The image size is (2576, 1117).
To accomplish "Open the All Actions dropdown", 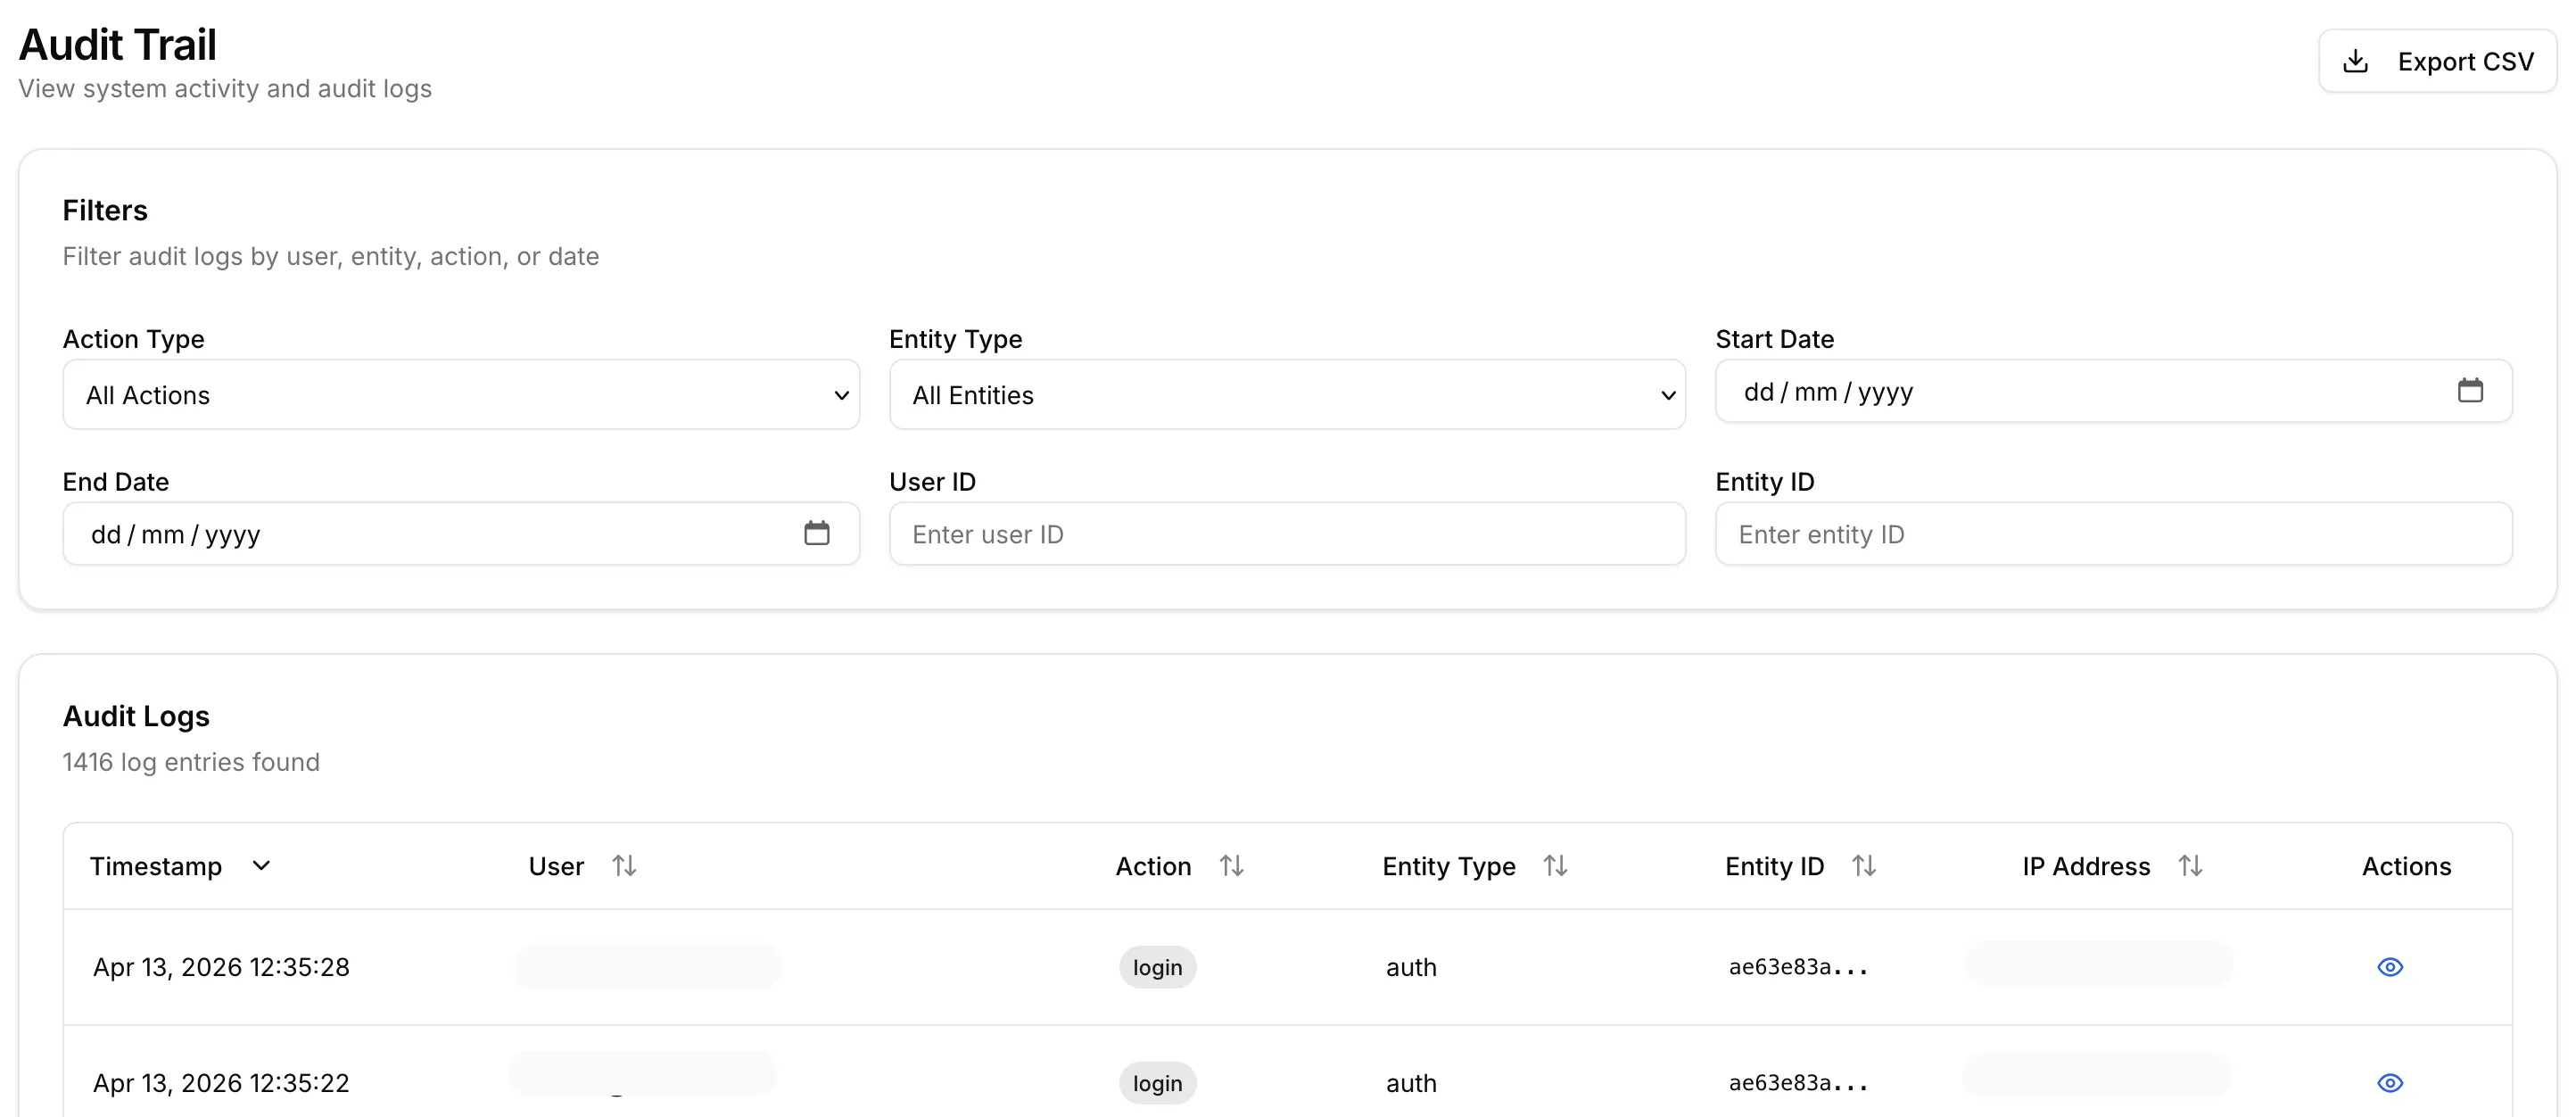I will click(x=460, y=394).
